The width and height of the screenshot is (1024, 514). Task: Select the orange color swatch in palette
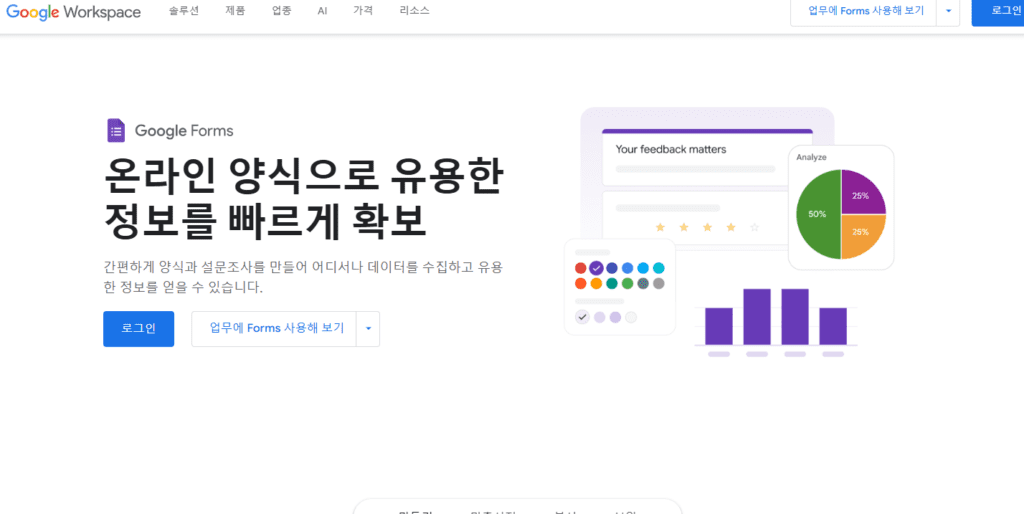pos(596,283)
